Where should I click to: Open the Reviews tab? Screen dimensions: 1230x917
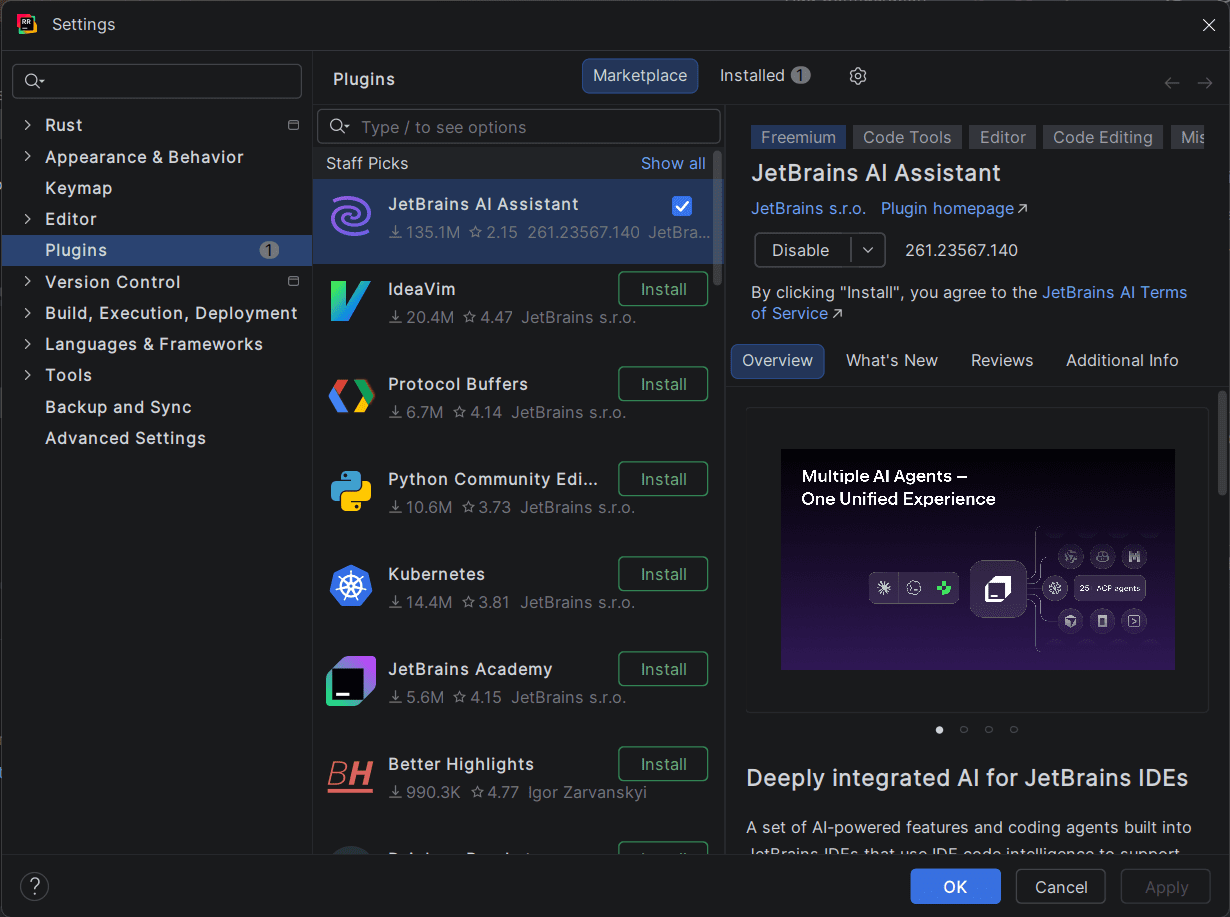click(1002, 361)
